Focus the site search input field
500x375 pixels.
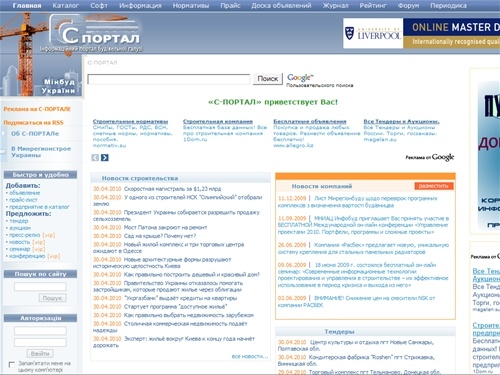pyautogui.click(x=40, y=286)
